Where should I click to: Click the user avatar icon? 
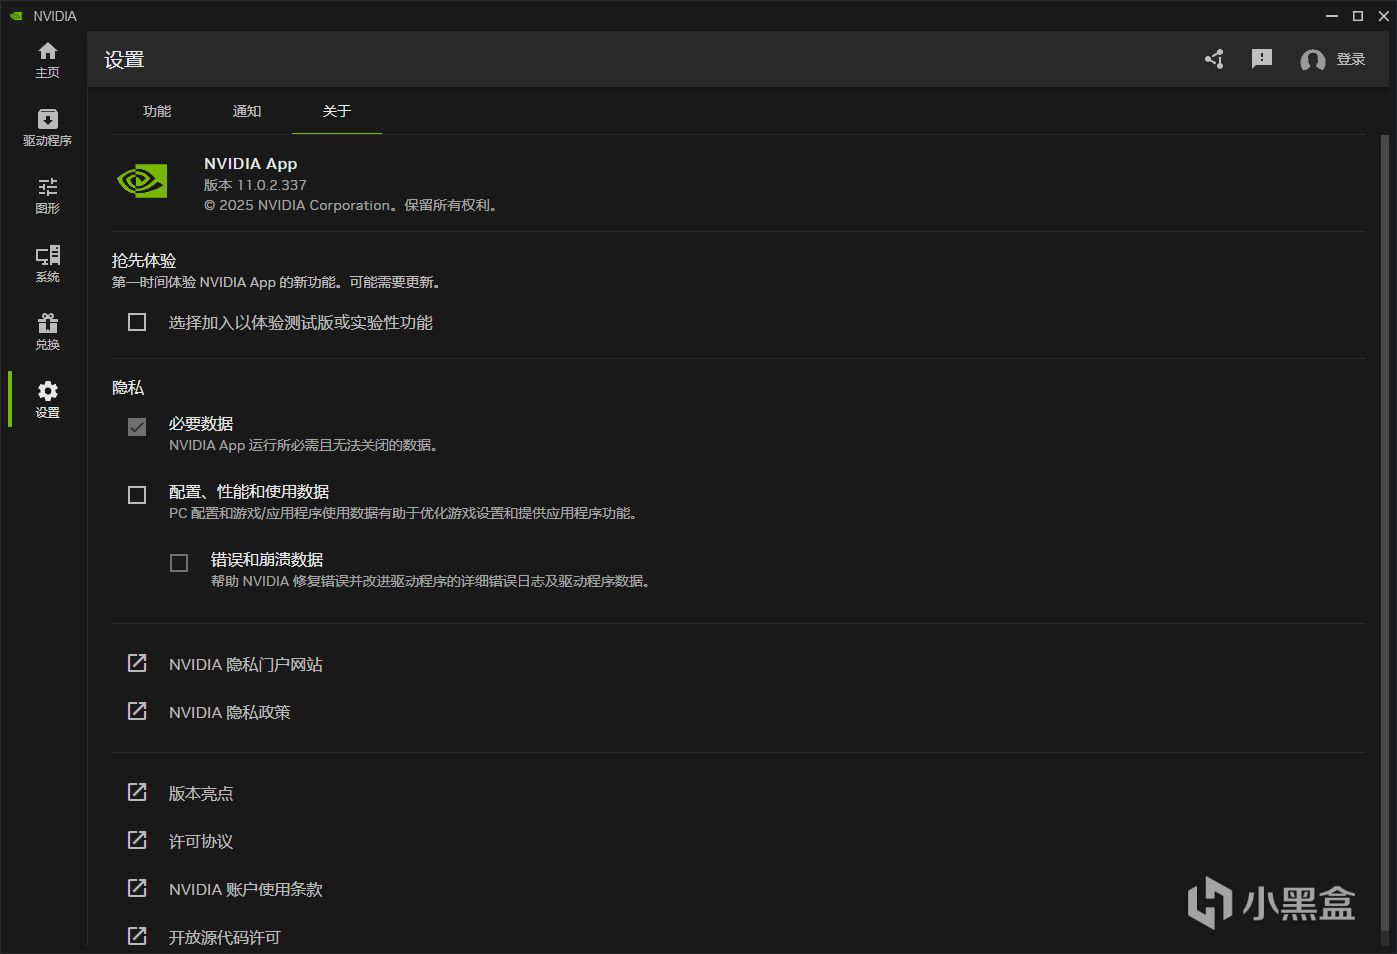tap(1312, 60)
